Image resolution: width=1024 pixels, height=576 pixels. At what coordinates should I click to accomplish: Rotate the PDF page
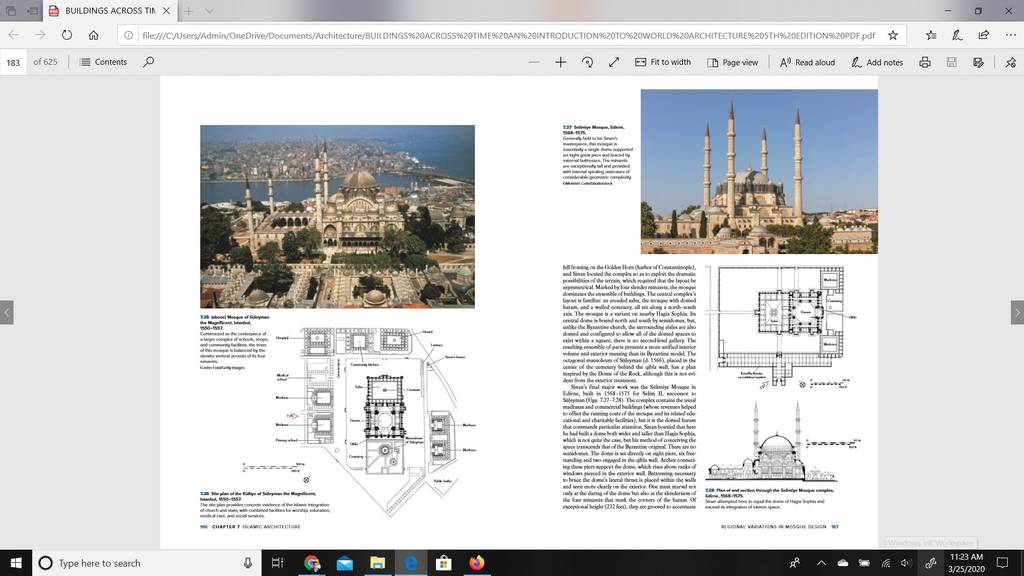click(587, 62)
